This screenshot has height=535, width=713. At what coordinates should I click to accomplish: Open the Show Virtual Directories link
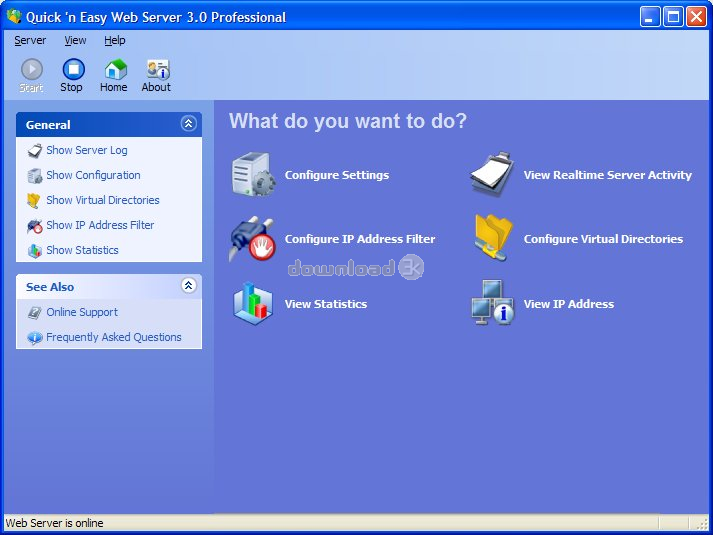pos(103,200)
